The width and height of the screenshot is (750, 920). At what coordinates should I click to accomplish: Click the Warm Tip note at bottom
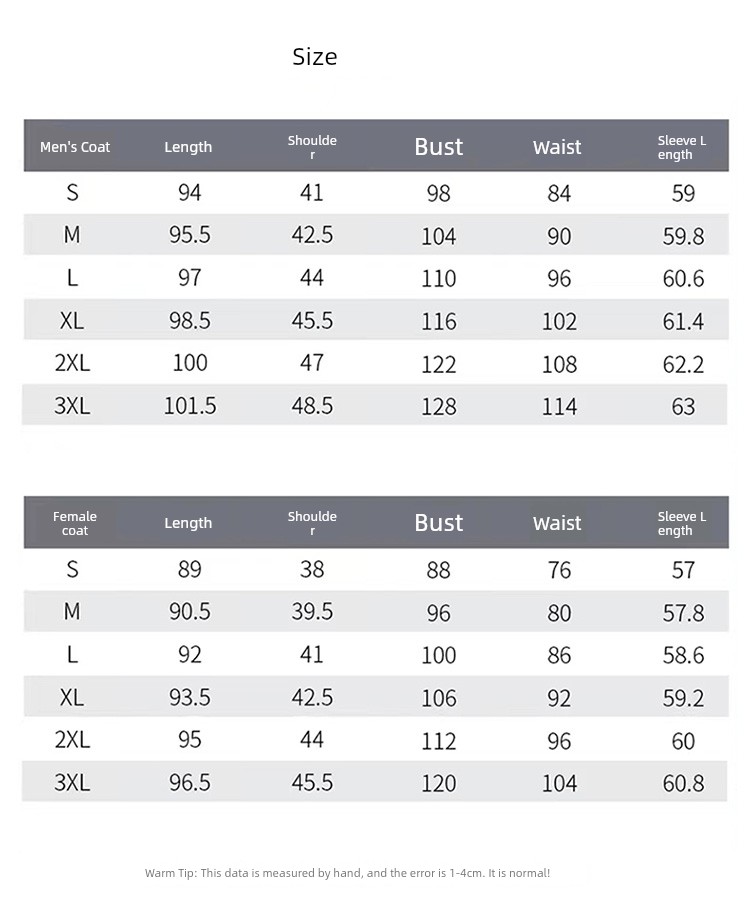tap(347, 873)
